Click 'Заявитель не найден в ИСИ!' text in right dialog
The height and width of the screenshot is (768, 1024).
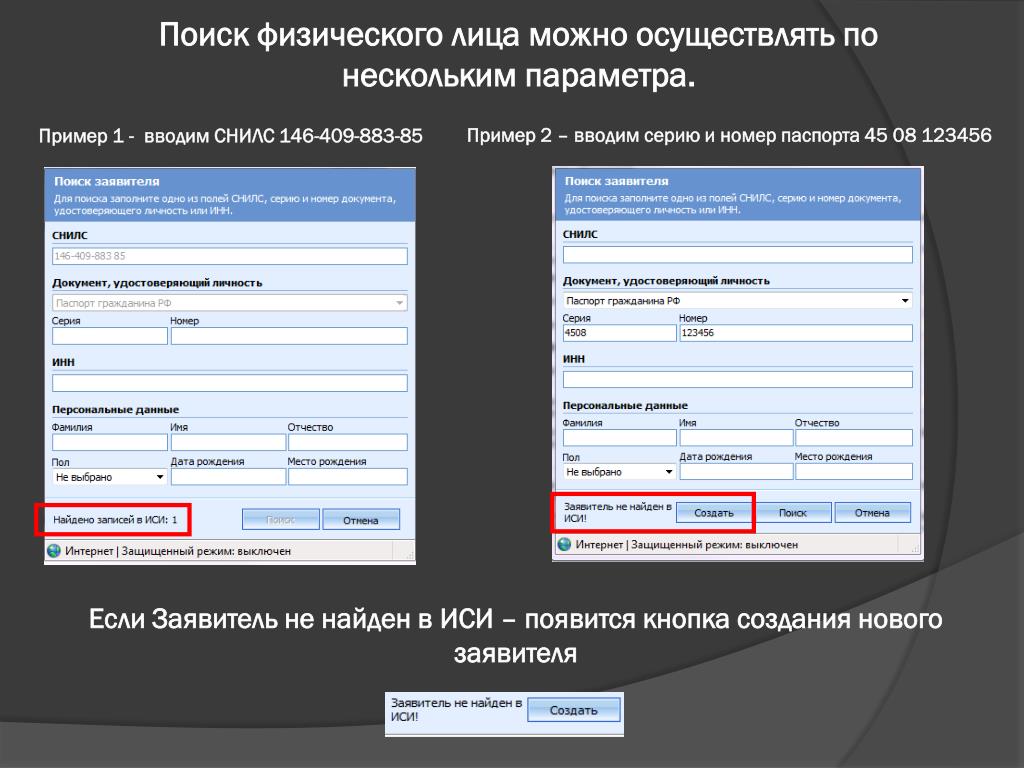click(617, 513)
